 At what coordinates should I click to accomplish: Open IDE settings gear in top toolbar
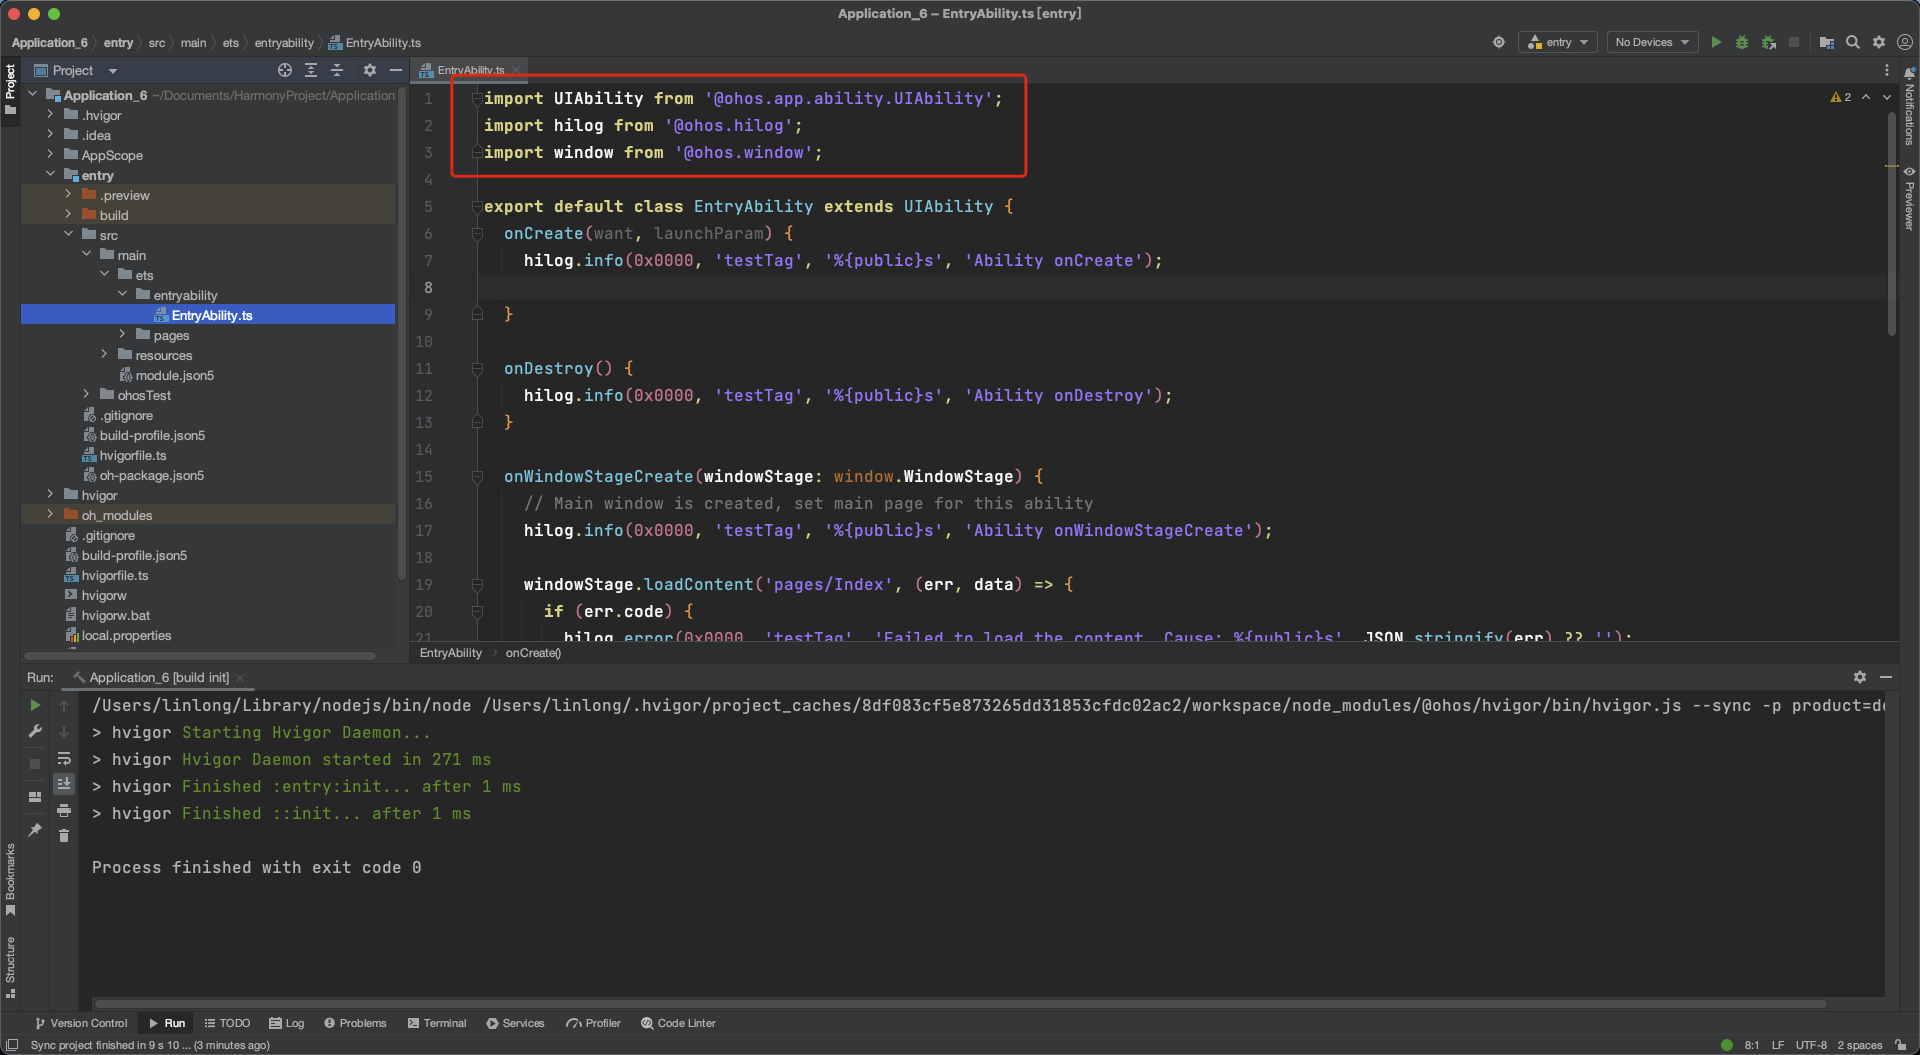click(x=1879, y=42)
